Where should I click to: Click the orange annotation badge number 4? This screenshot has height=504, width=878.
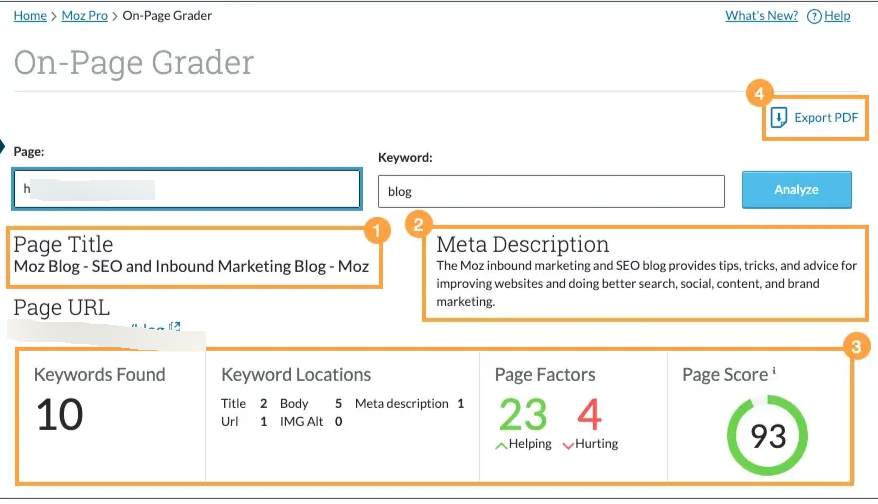759,94
